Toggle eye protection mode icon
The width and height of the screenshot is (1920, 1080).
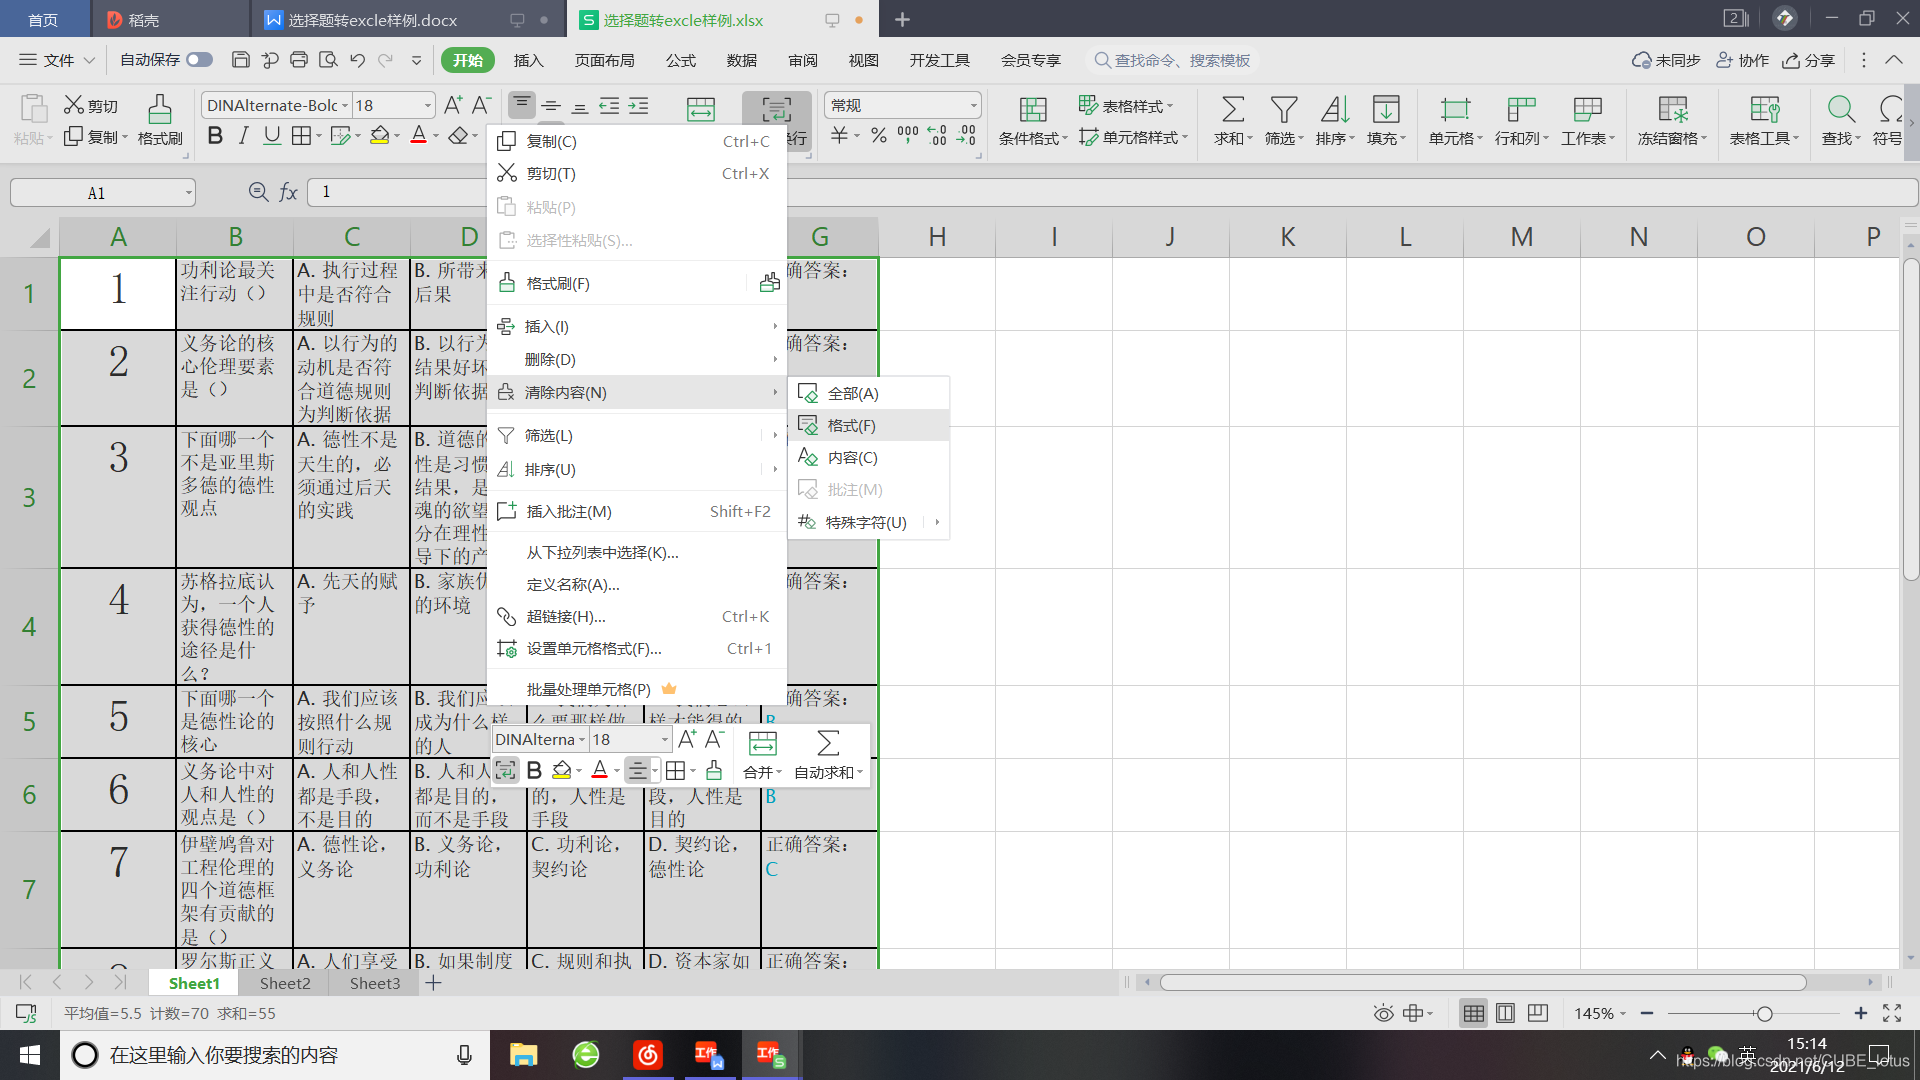coord(1383,1013)
